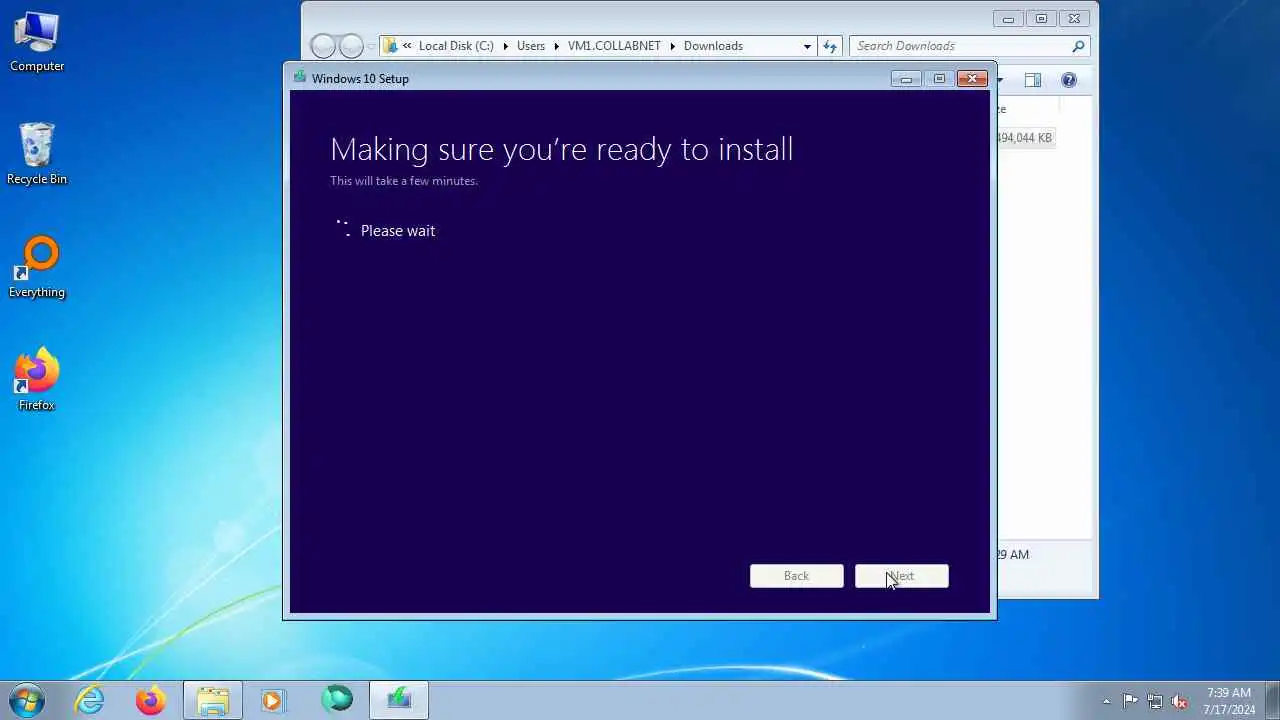Open Explorer help question mark icon
Screen dimensions: 1280x720
click(1069, 80)
